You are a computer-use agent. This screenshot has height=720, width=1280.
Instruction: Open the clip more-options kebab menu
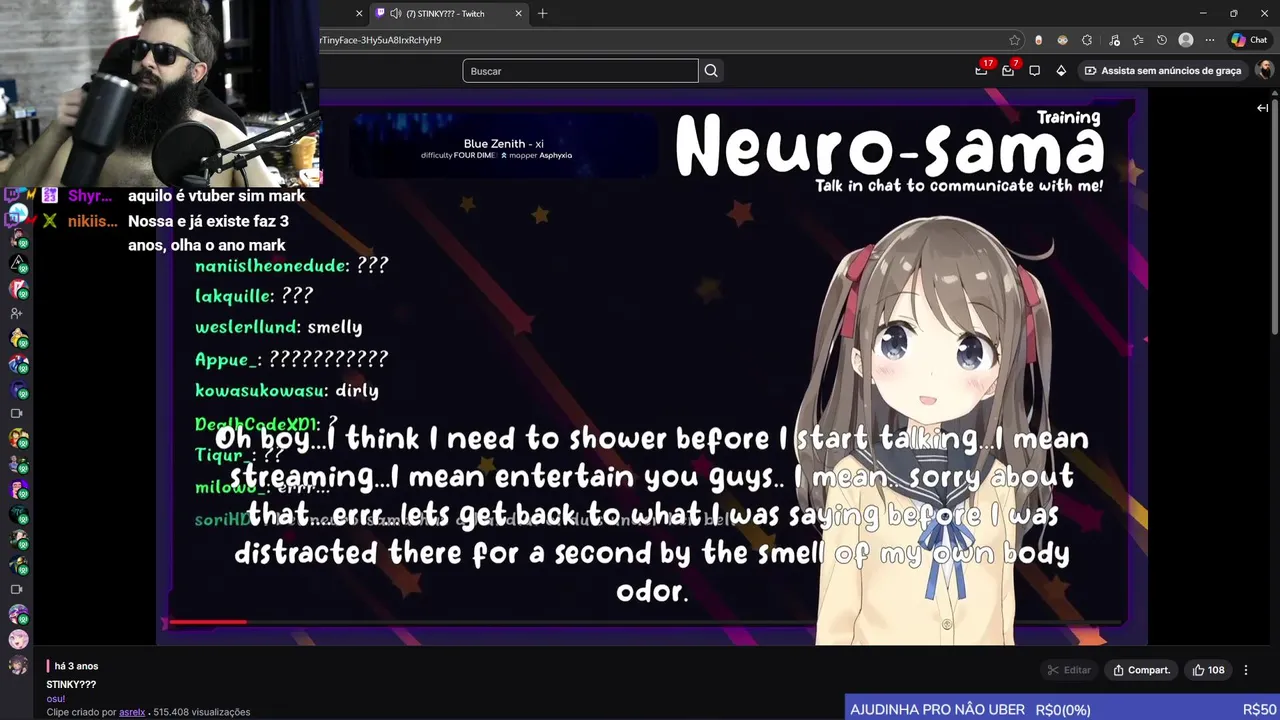[1246, 670]
